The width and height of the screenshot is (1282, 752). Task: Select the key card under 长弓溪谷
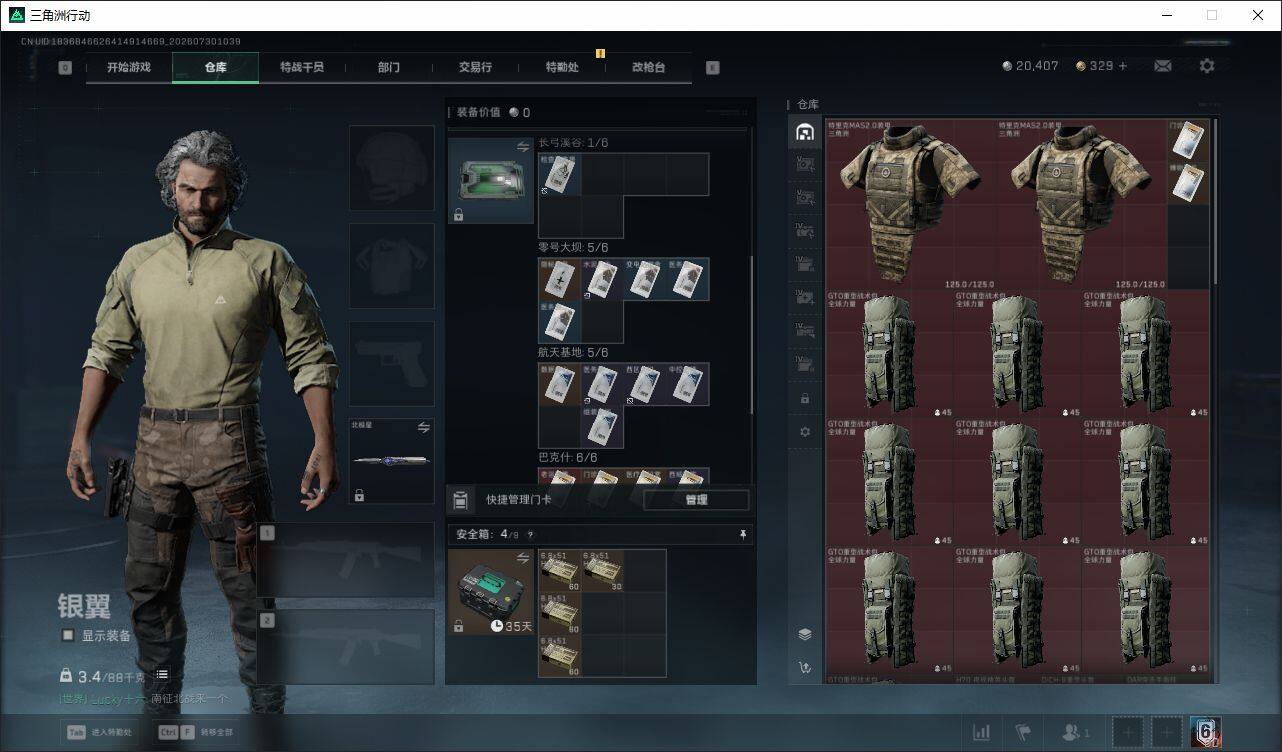(x=560, y=174)
